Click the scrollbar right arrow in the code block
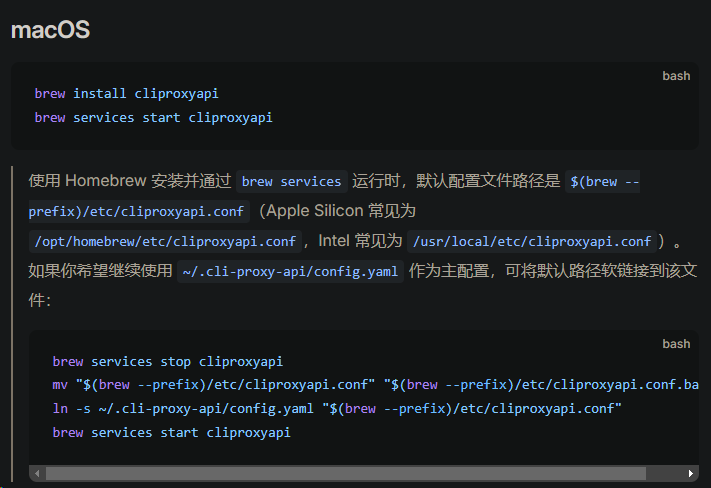Viewport: 711px width, 488px height. (691, 473)
